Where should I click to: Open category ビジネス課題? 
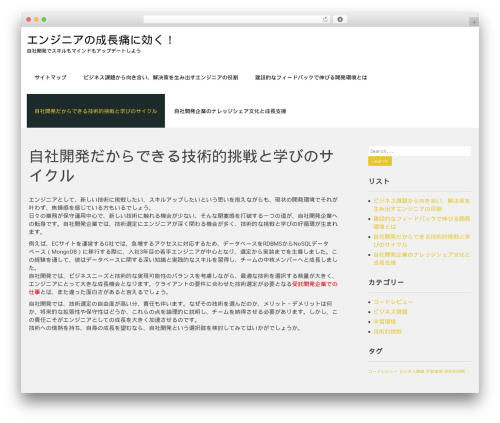tap(390, 312)
